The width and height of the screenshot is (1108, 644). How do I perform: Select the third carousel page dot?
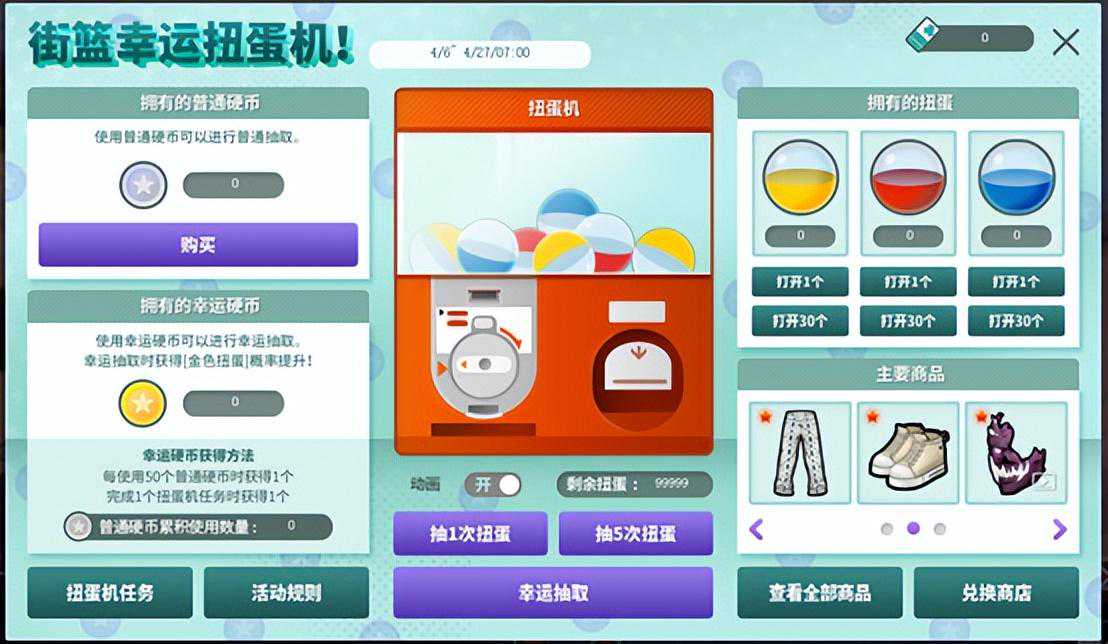[x=939, y=529]
